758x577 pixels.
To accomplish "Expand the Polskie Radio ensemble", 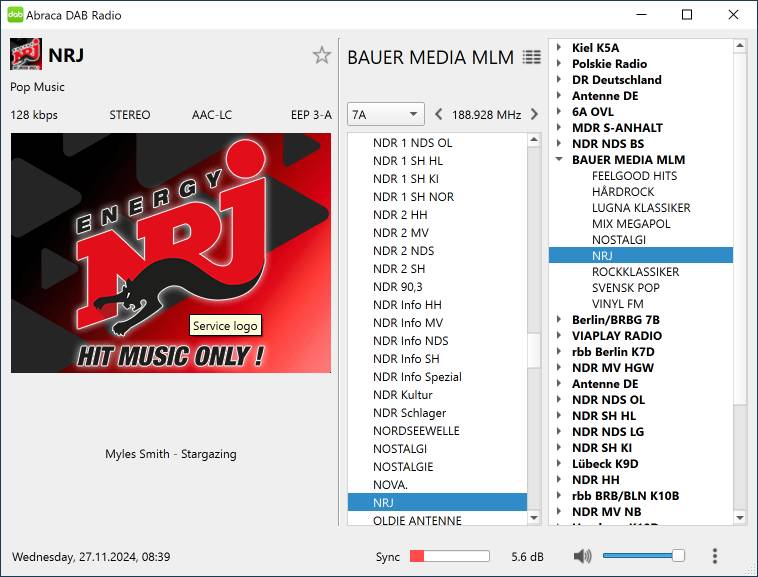I will [559, 64].
